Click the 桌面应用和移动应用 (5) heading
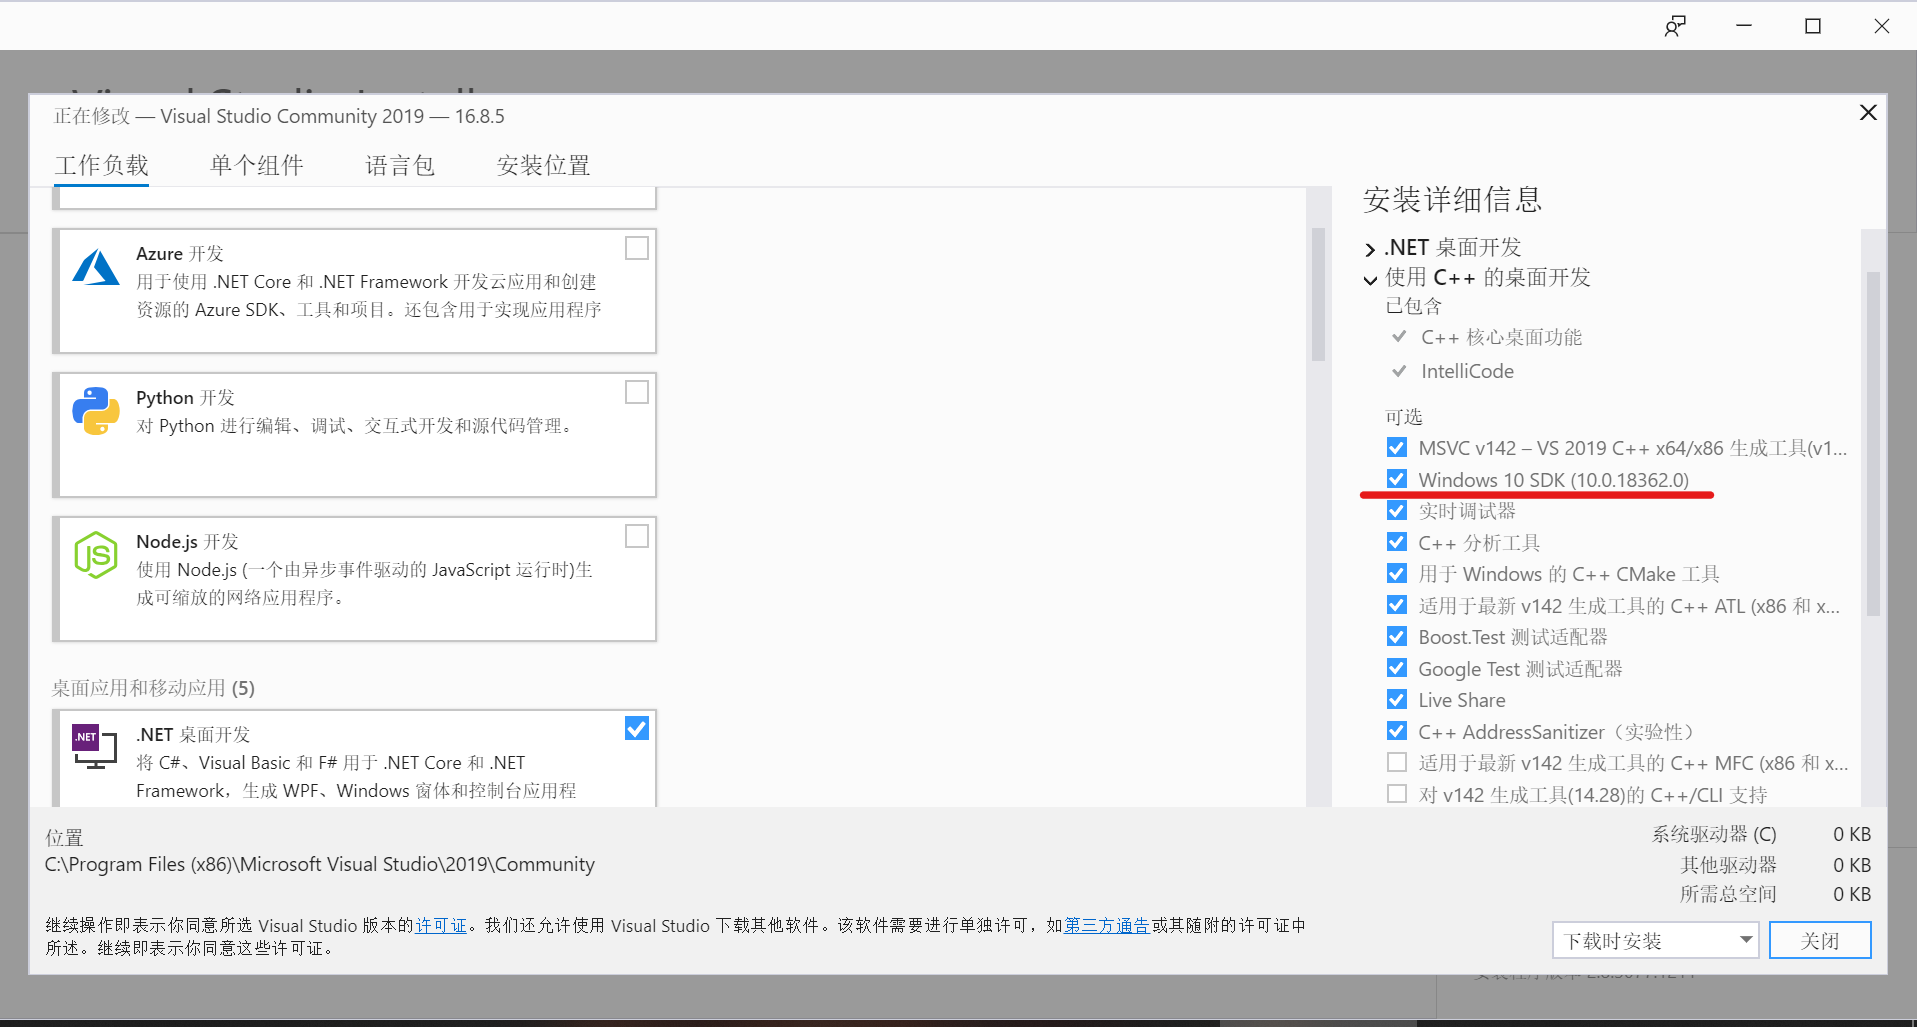This screenshot has width=1917, height=1027. coord(153,688)
